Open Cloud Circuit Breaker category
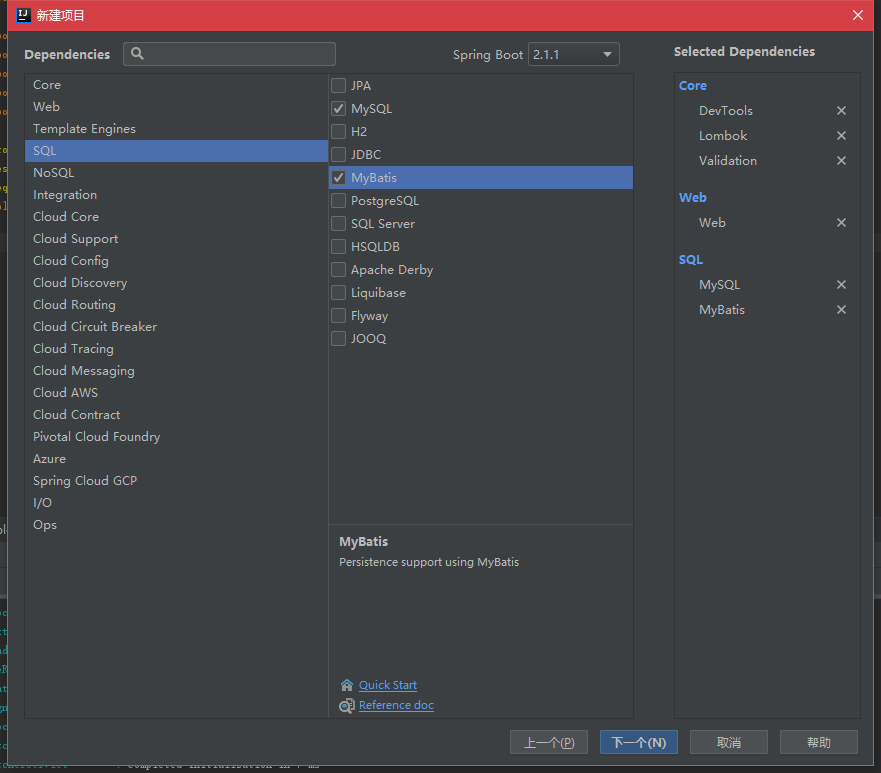The image size is (881, 773). 176,326
